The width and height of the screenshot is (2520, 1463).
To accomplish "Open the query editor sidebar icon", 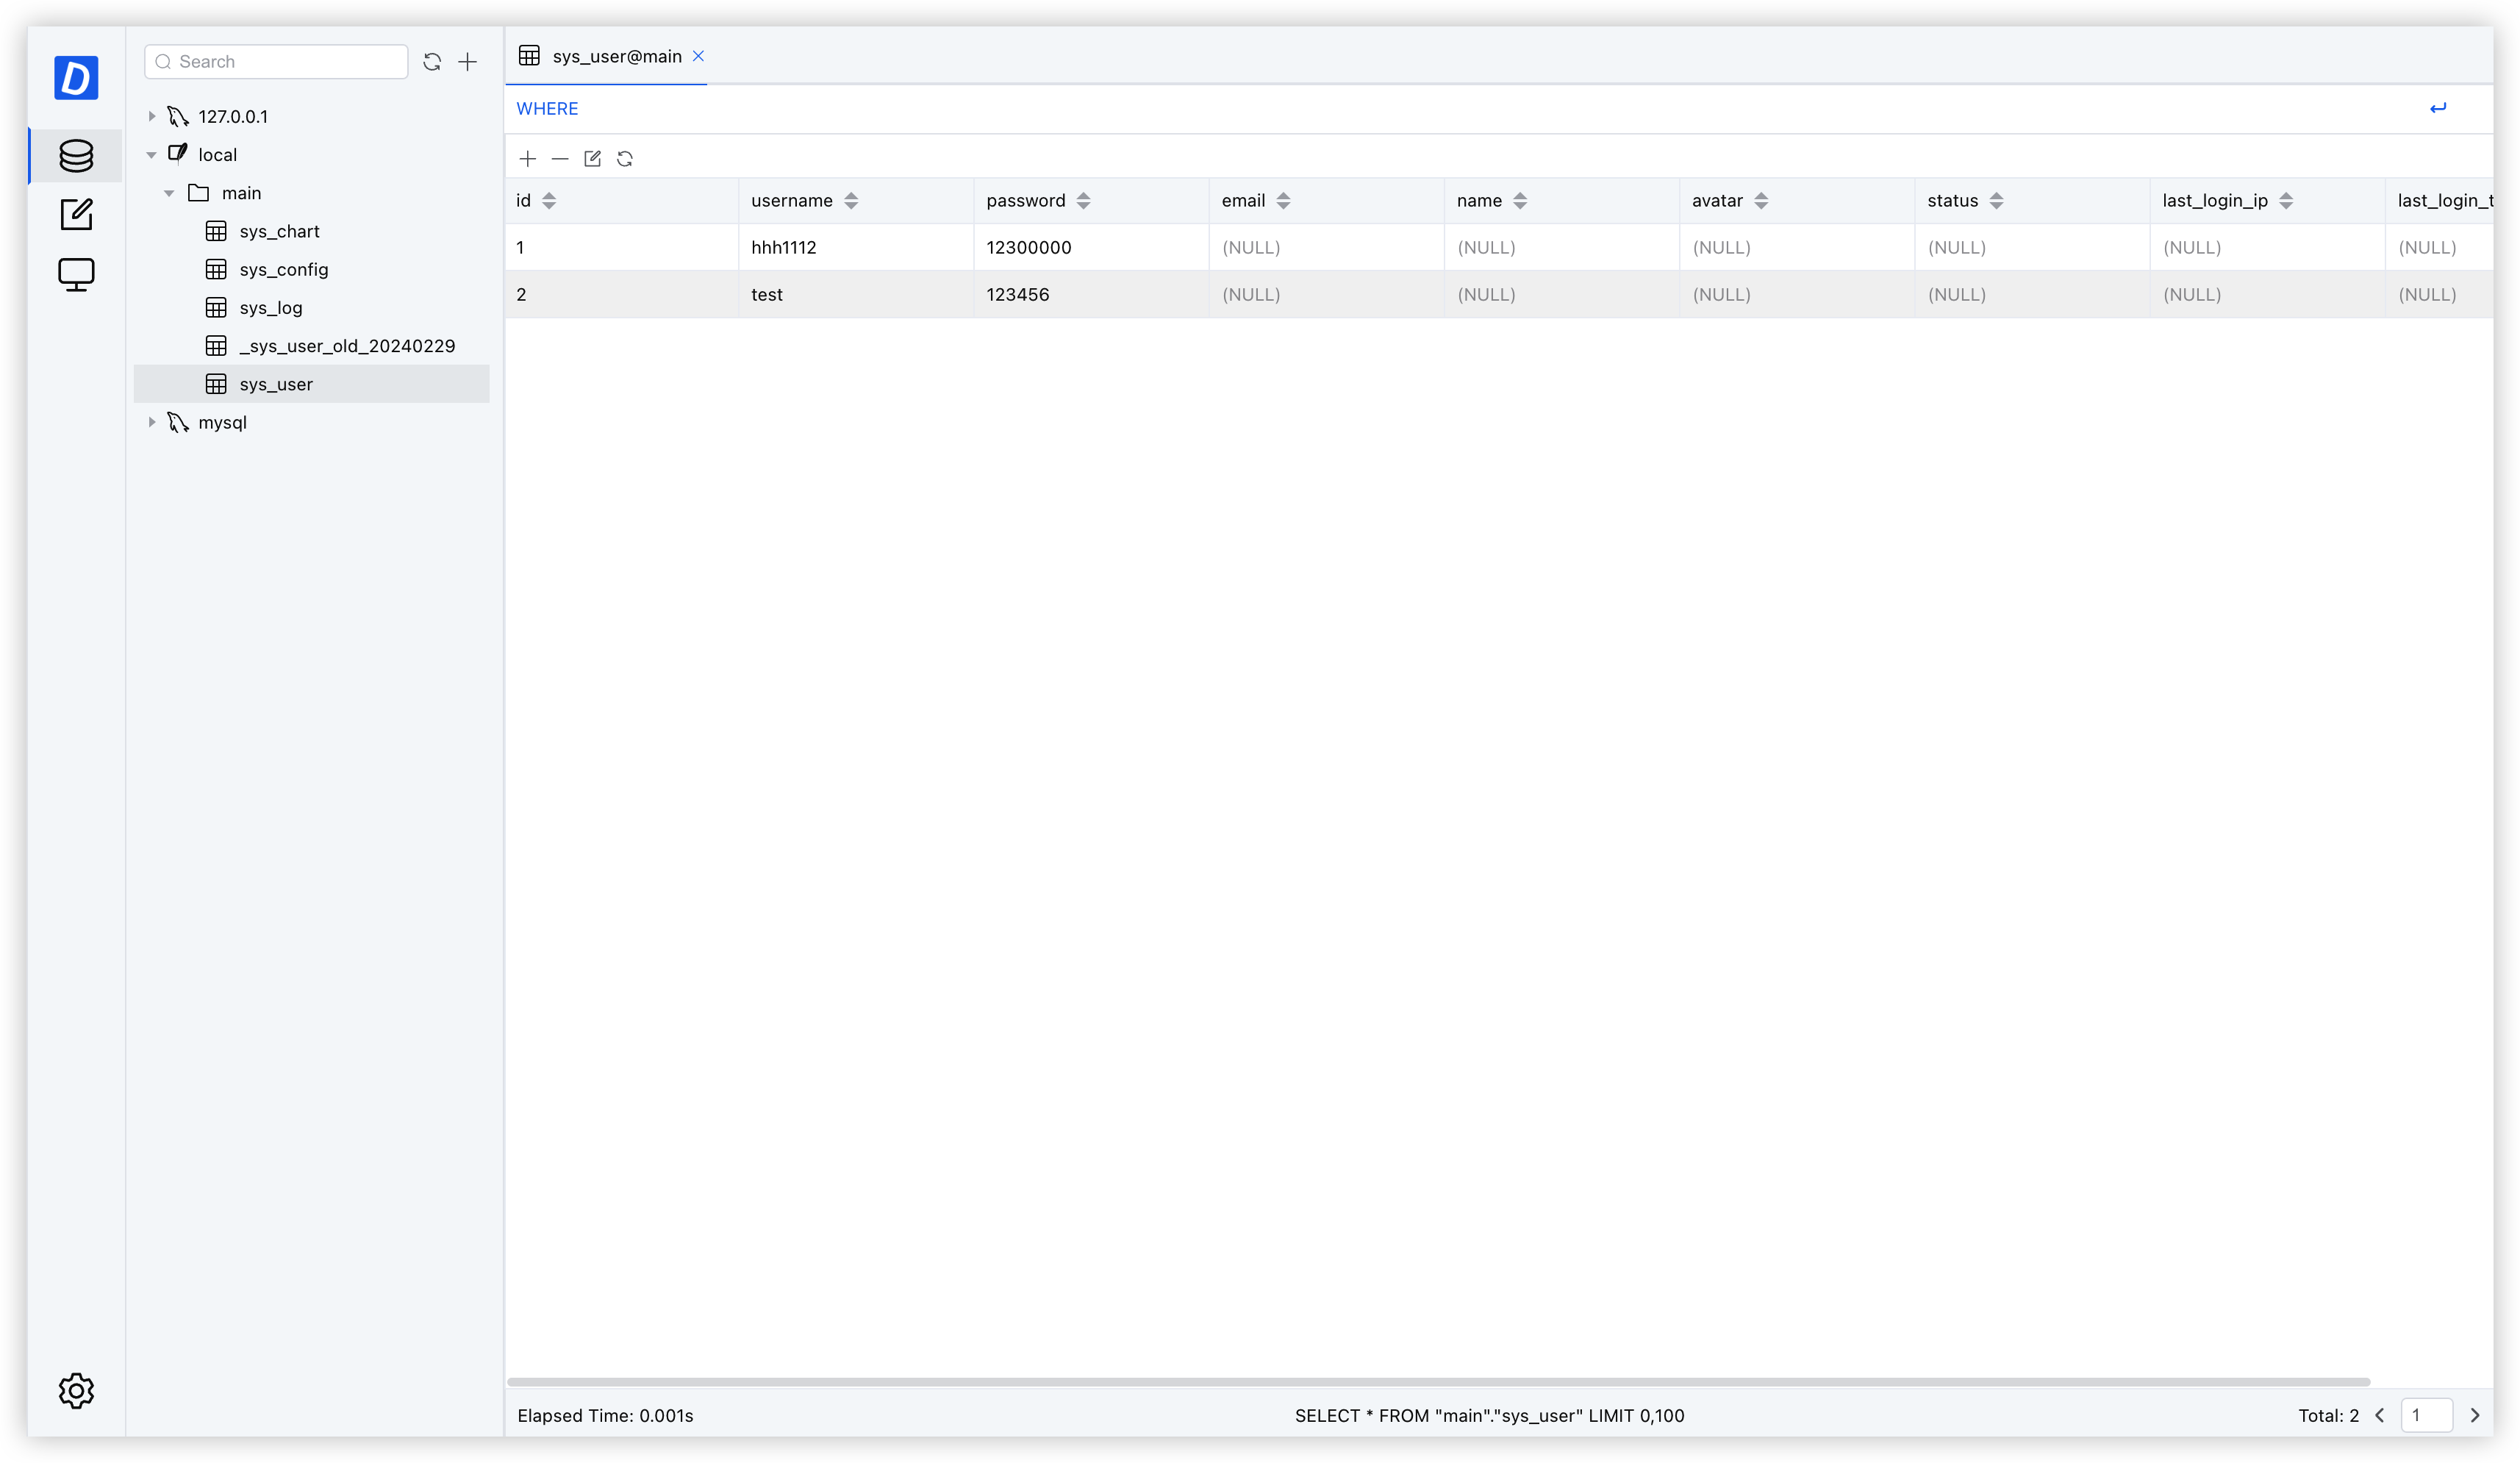I will click(76, 214).
